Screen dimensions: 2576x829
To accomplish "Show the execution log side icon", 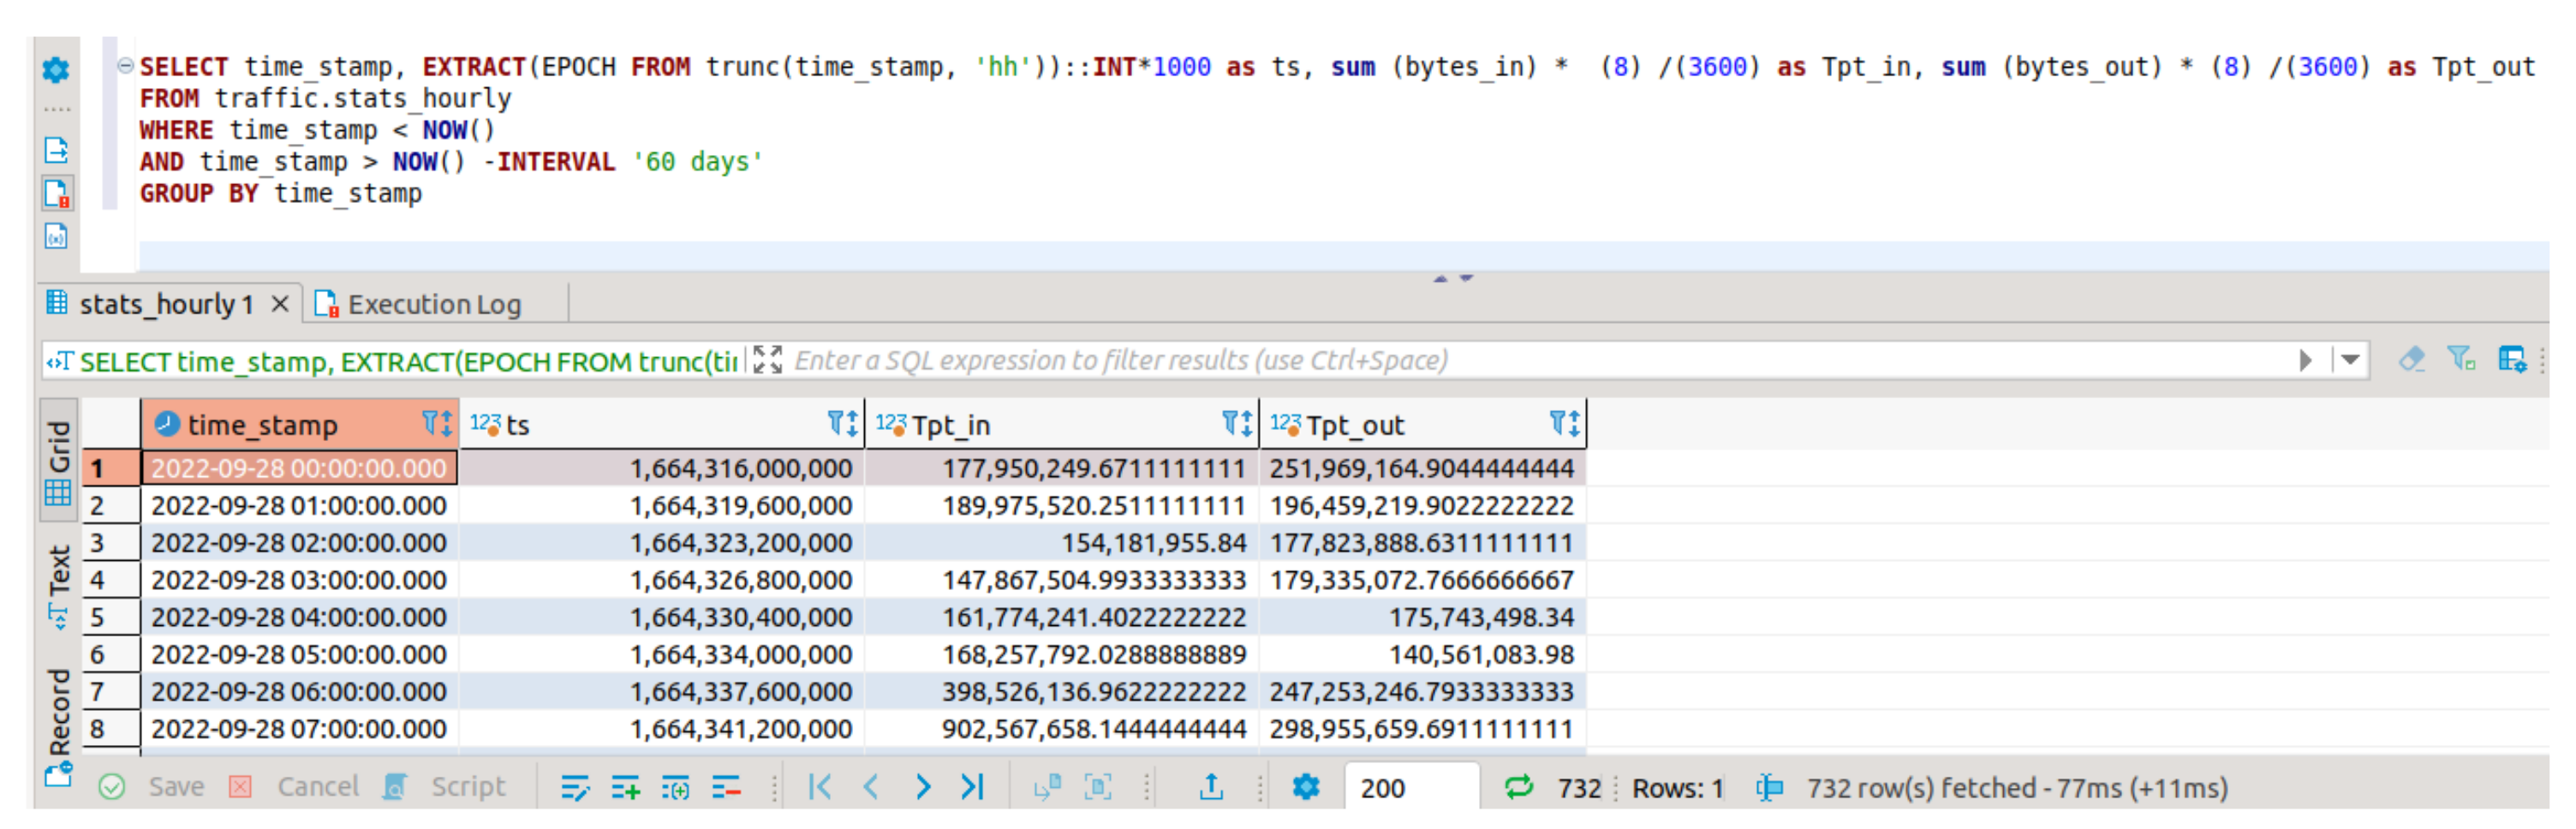I will [57, 193].
